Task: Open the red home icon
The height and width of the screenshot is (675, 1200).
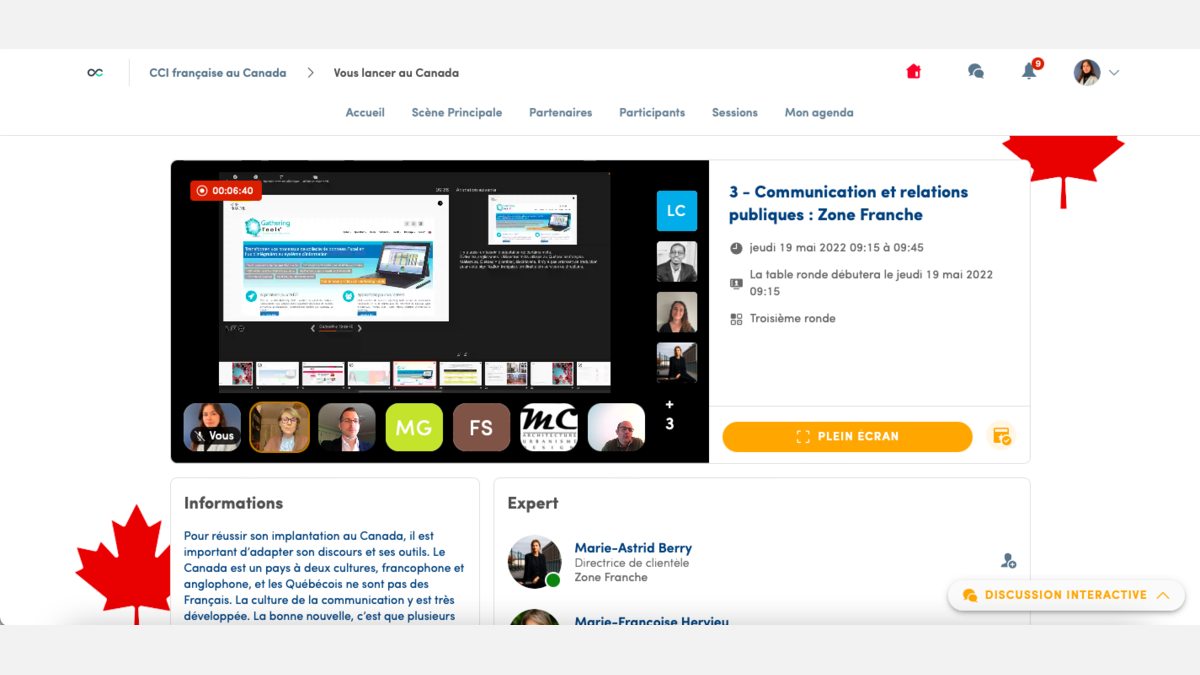Action: (x=913, y=72)
